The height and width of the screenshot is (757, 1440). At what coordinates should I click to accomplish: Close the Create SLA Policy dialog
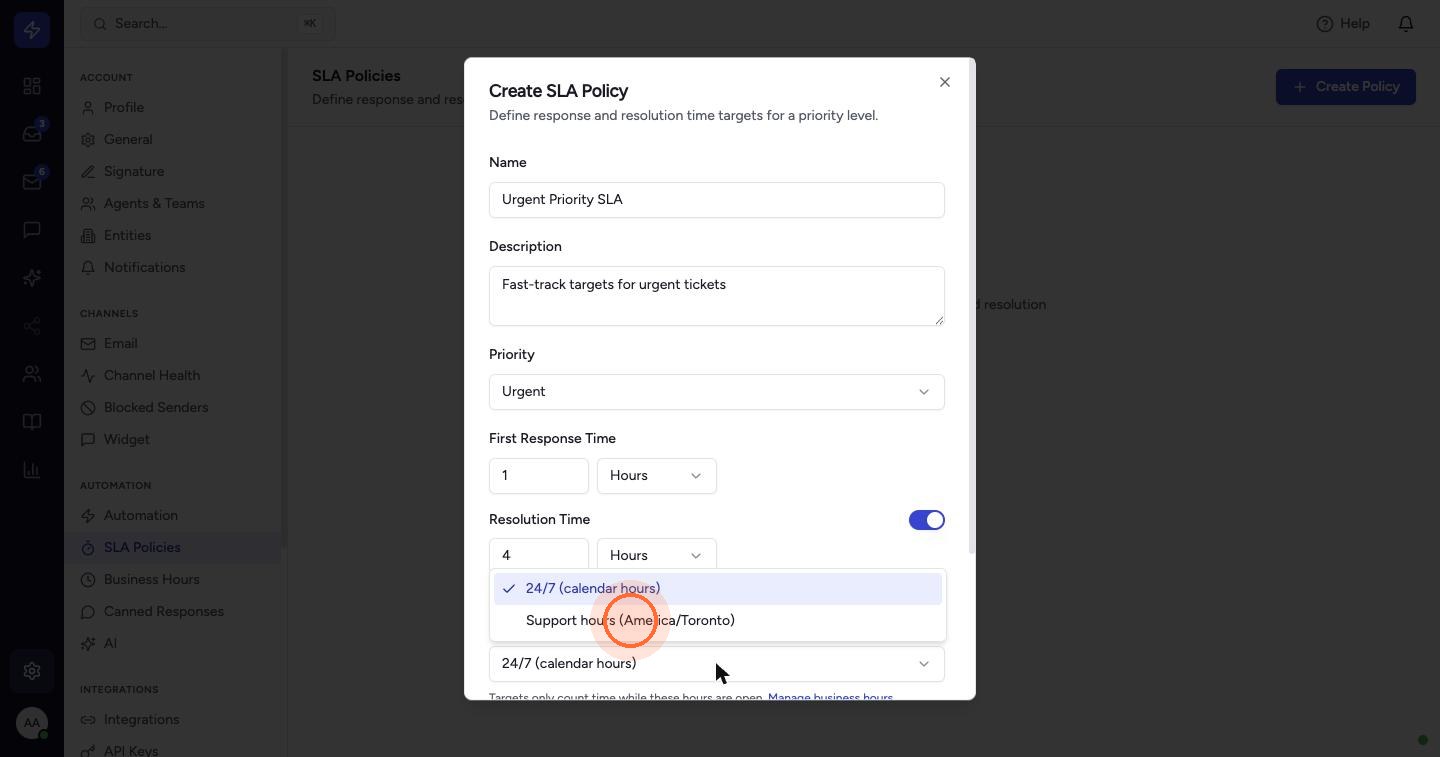point(945,82)
